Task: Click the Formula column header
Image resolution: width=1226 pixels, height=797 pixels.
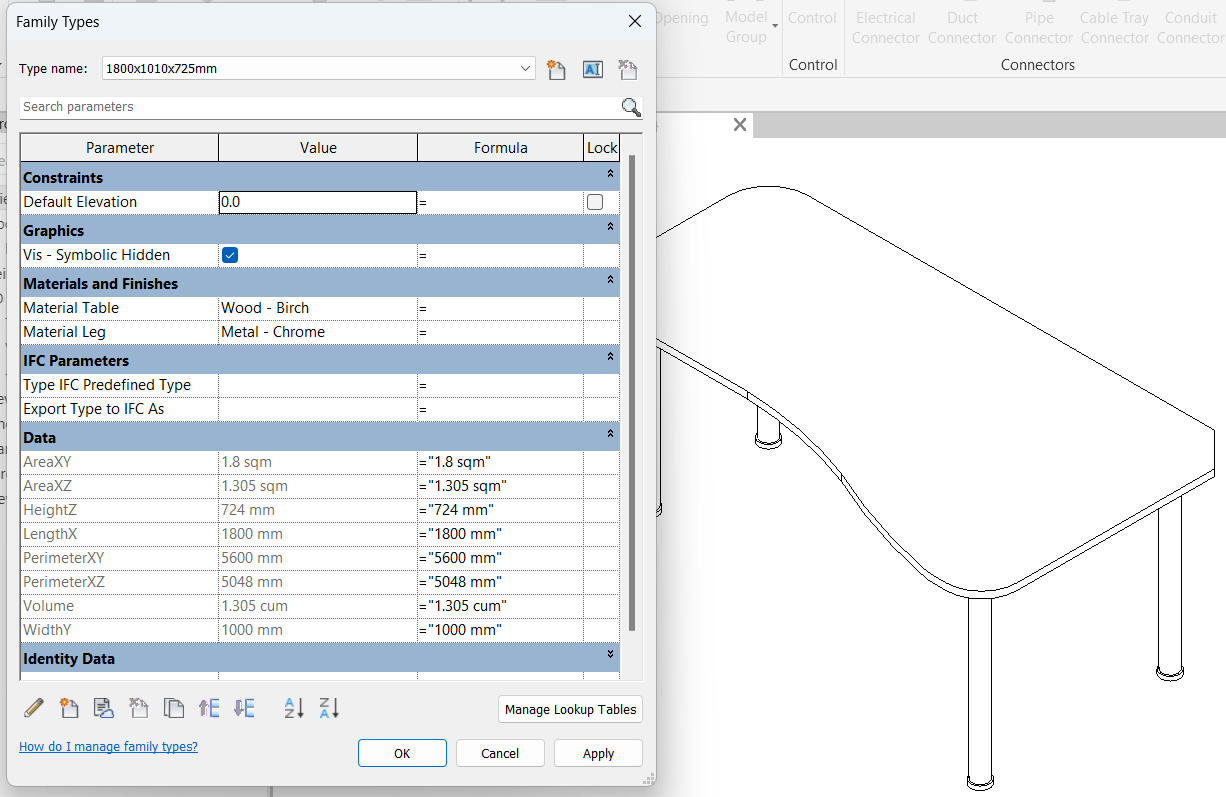Action: pyautogui.click(x=501, y=147)
